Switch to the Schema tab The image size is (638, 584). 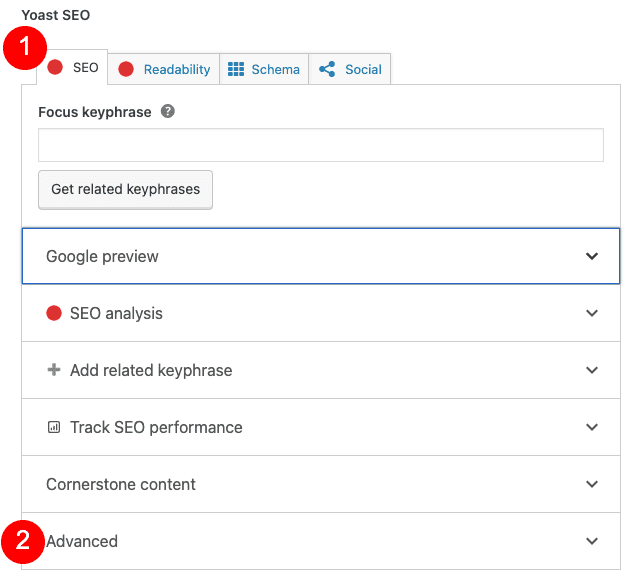(x=275, y=69)
